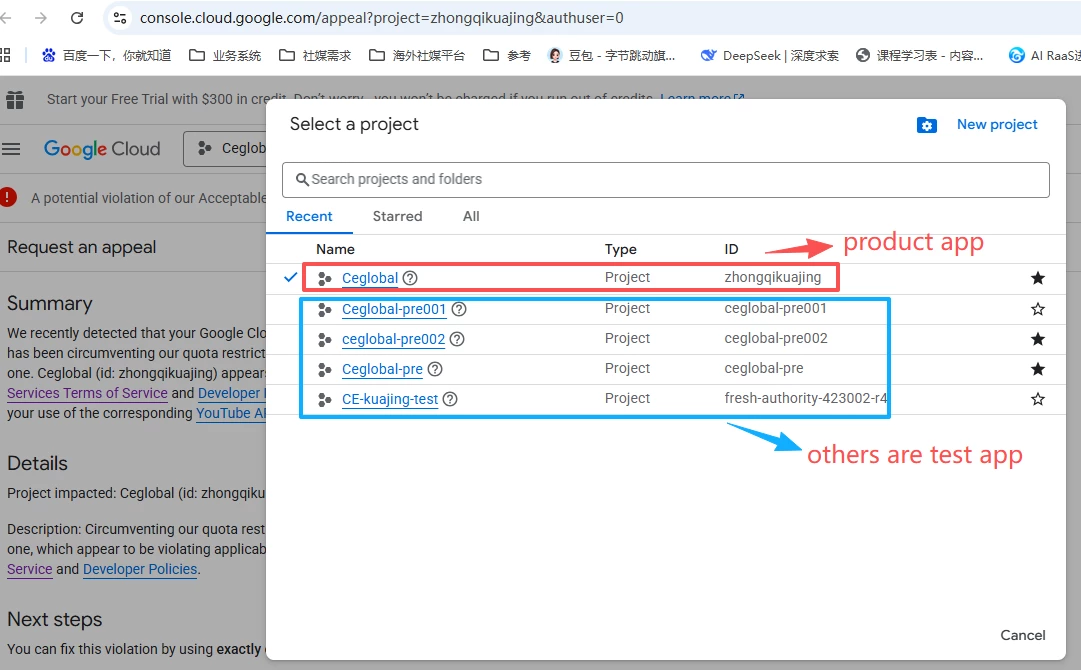Open the Ceglobal project picker button
The image size is (1081, 670).
[x=225, y=148]
